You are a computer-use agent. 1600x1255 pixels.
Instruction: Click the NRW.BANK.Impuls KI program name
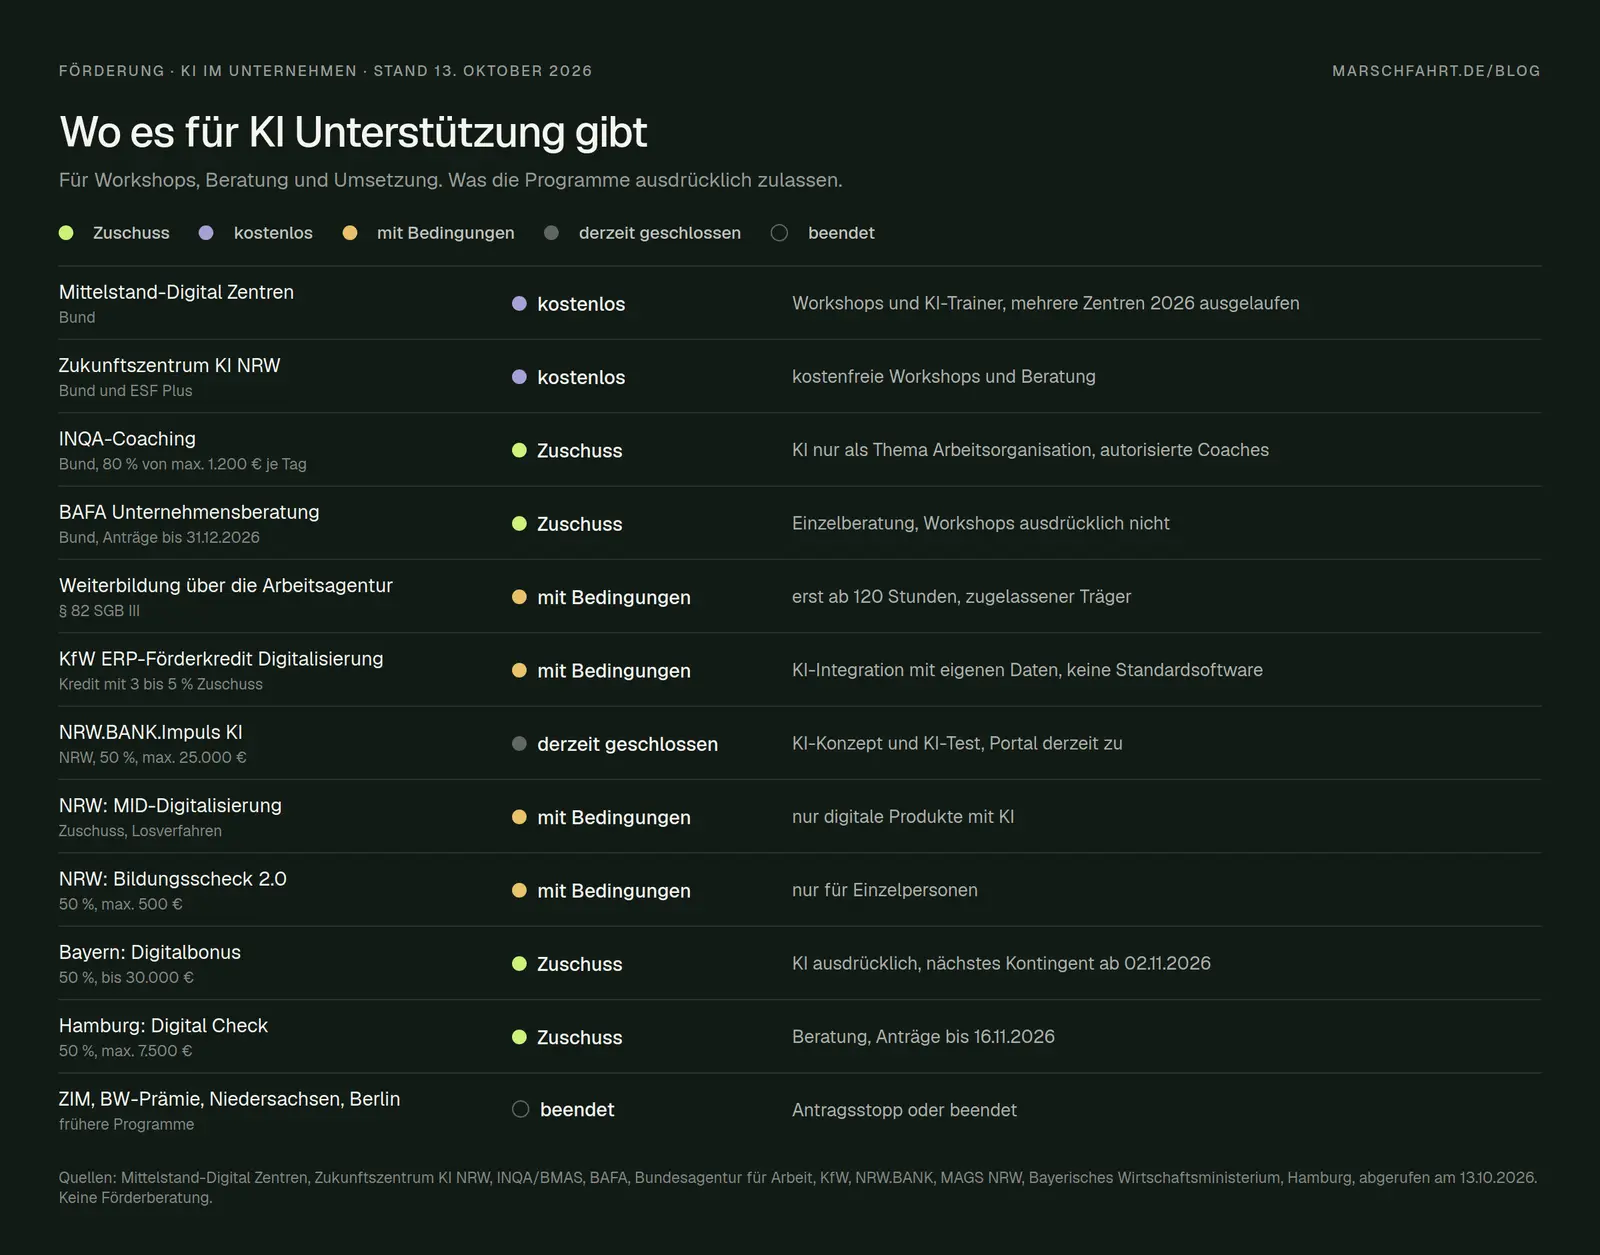click(x=151, y=732)
